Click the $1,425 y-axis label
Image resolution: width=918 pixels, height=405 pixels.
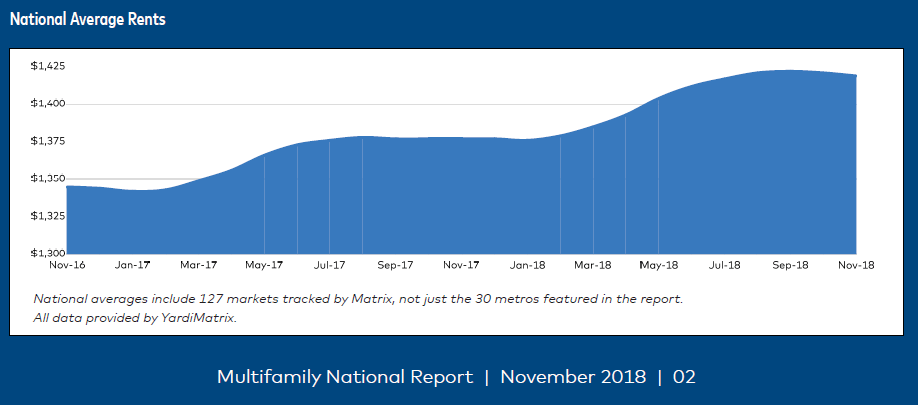[48, 66]
